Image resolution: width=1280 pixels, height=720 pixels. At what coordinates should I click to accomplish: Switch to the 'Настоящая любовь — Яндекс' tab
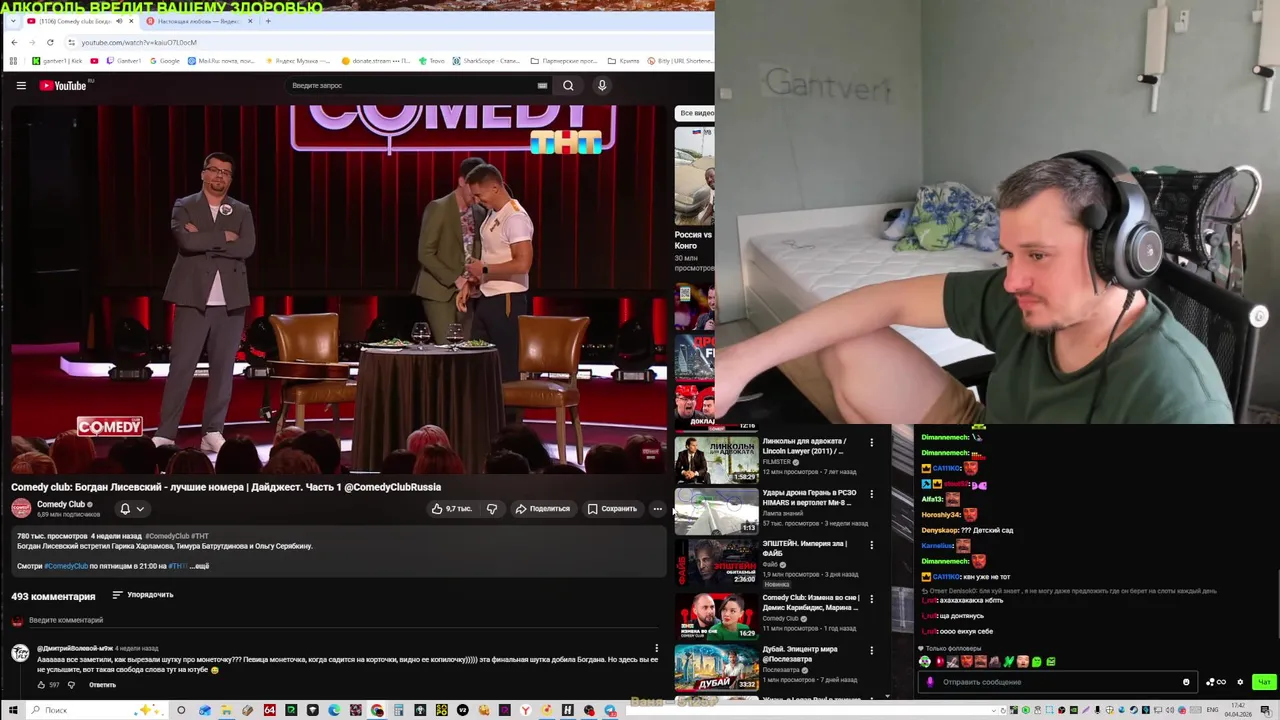198,21
